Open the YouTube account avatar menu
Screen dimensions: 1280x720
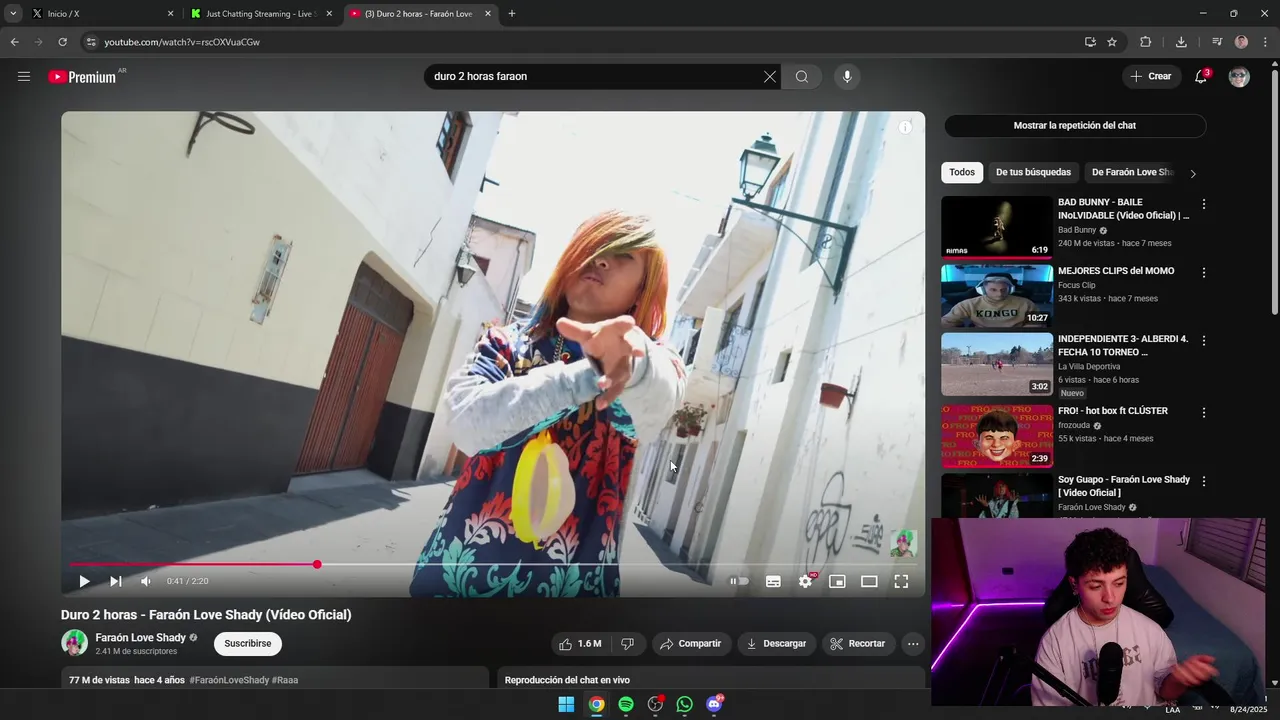[x=1239, y=77]
